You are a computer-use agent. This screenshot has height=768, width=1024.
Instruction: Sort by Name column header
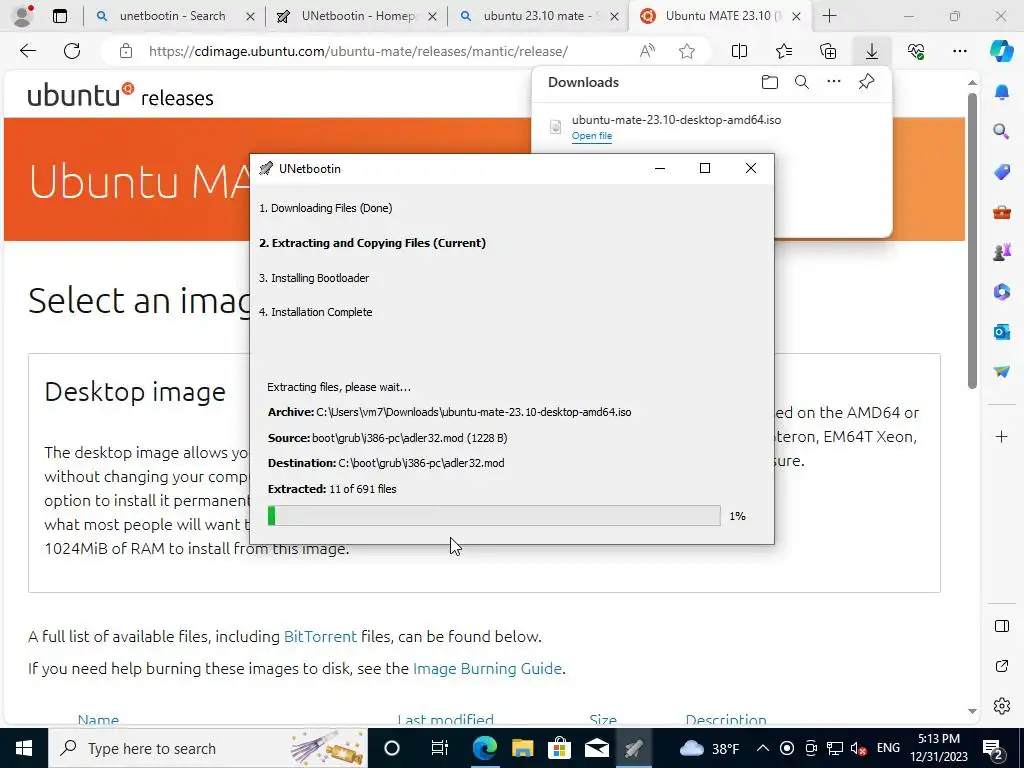tap(98, 719)
